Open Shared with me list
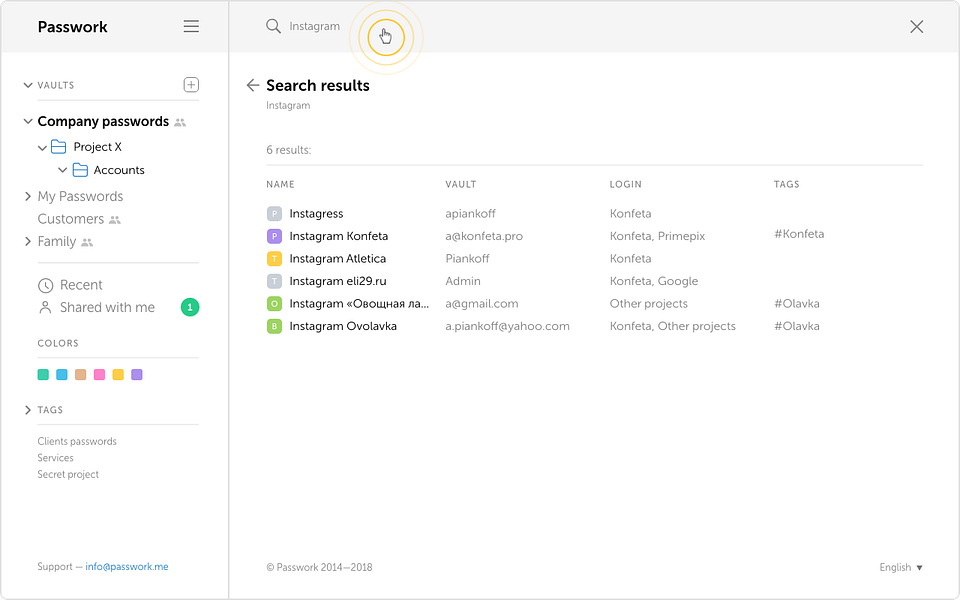Screen dimensions: 960x600 (x=107, y=307)
